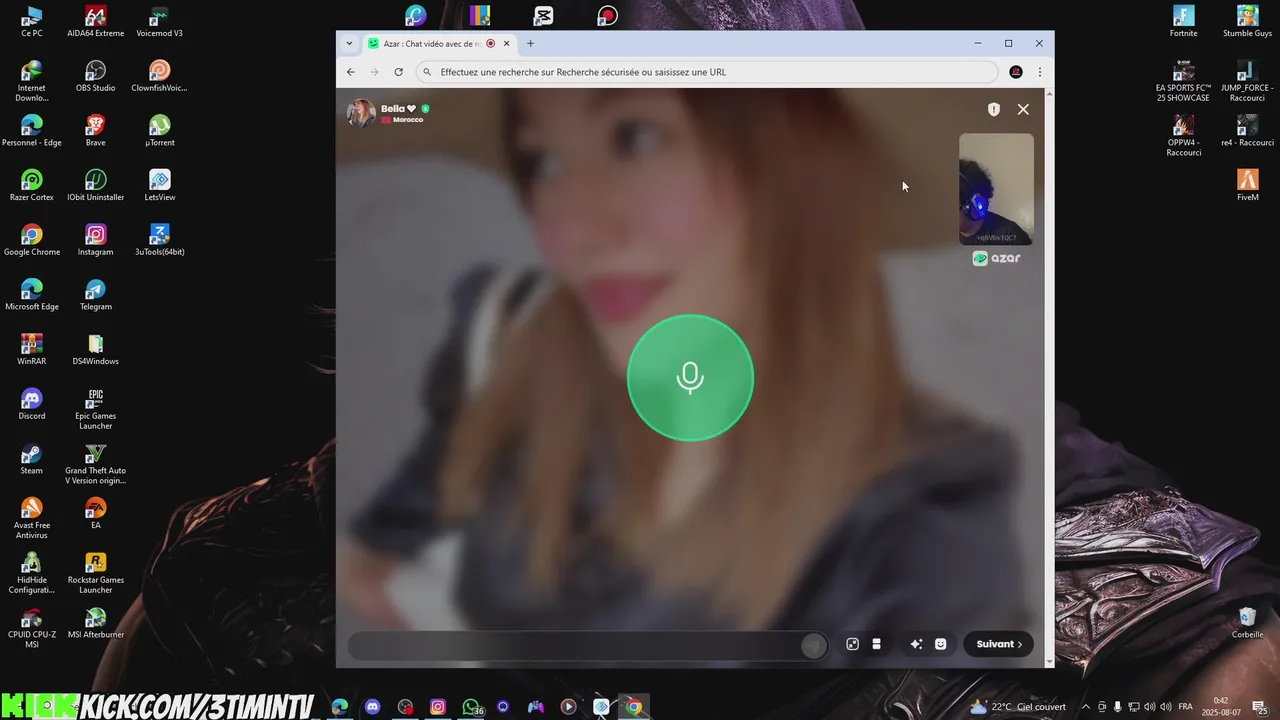1280x720 pixels.
Task: Open Avast Free Antivirus desktop icon
Action: point(32,518)
